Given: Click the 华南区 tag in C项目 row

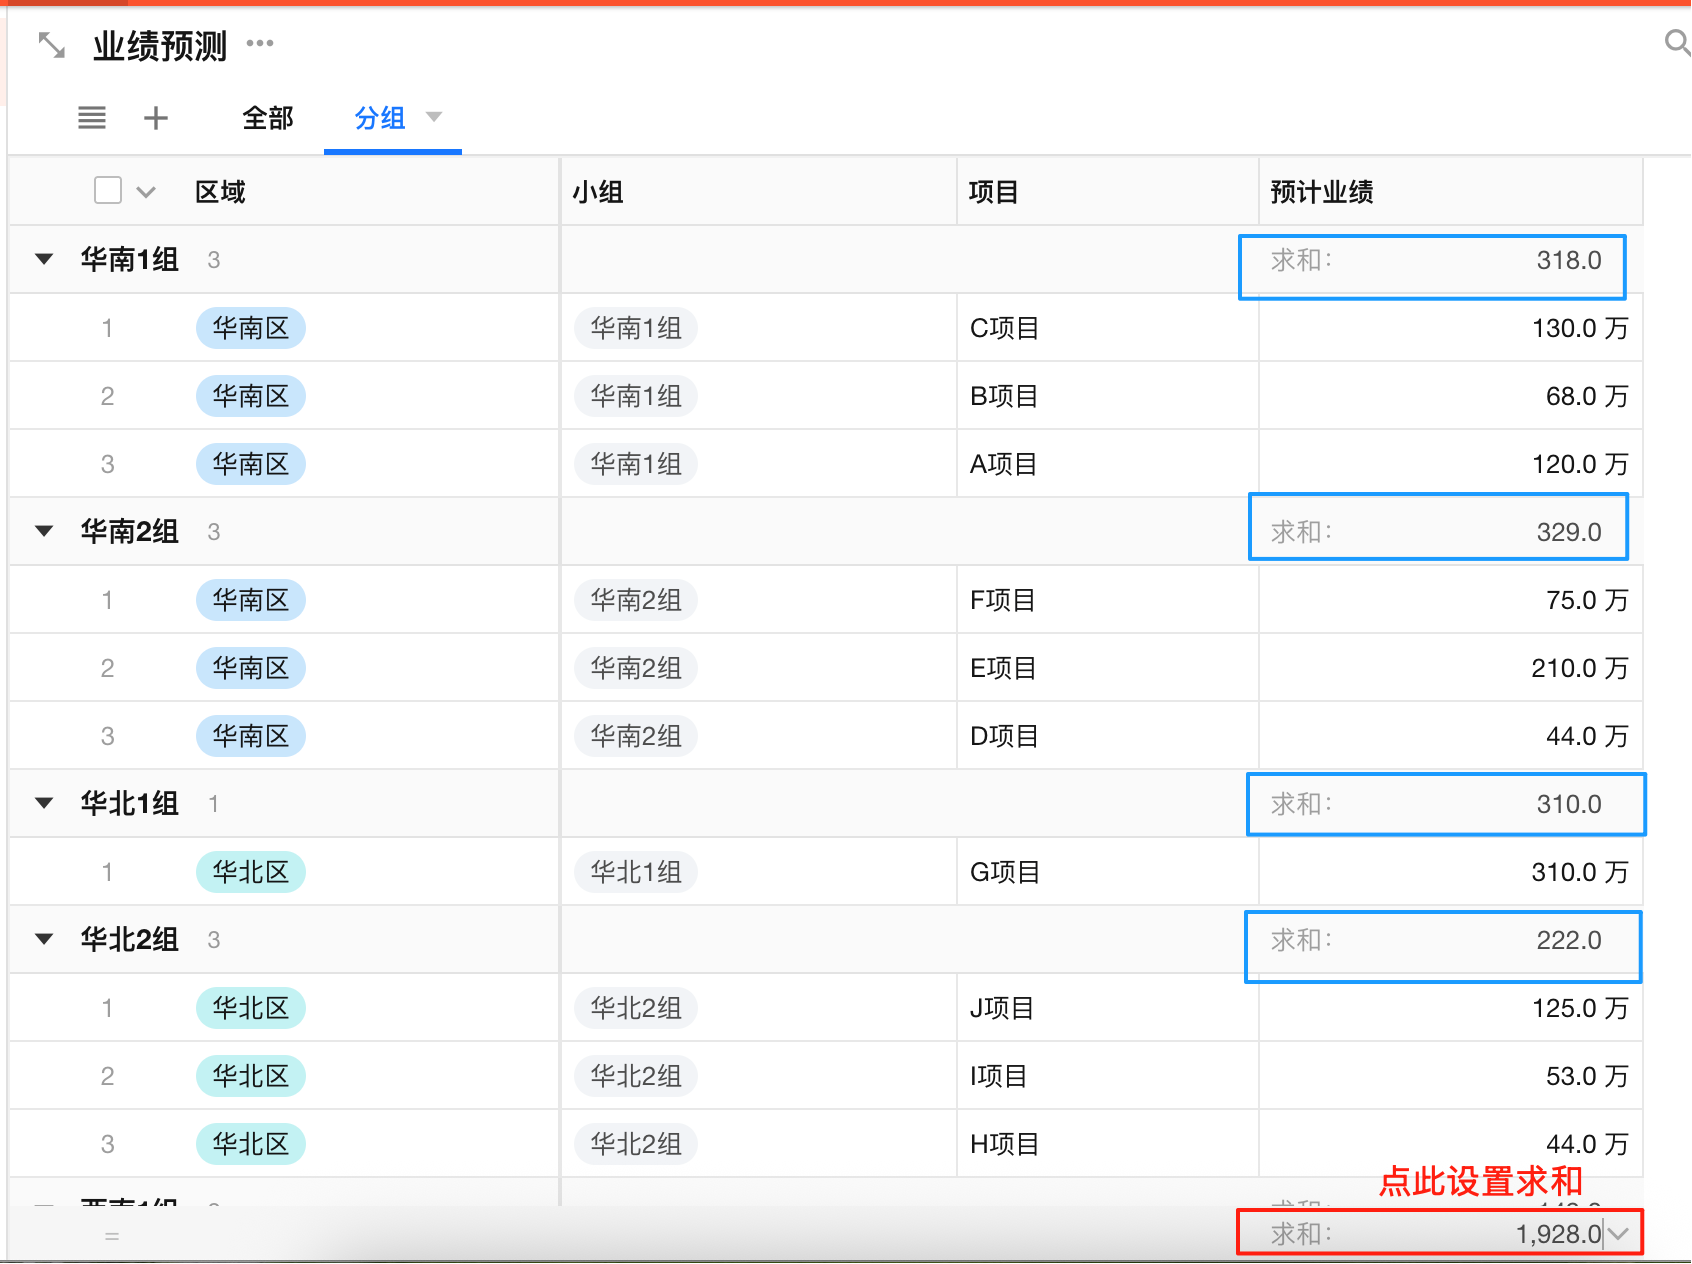Looking at the screenshot, I should point(251,328).
